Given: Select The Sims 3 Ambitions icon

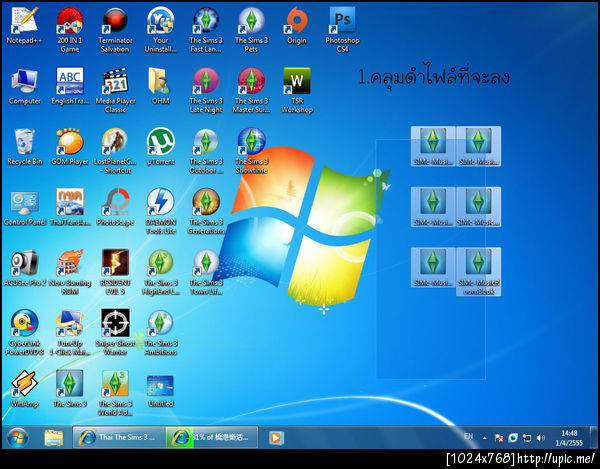Looking at the screenshot, I should click(x=161, y=333).
